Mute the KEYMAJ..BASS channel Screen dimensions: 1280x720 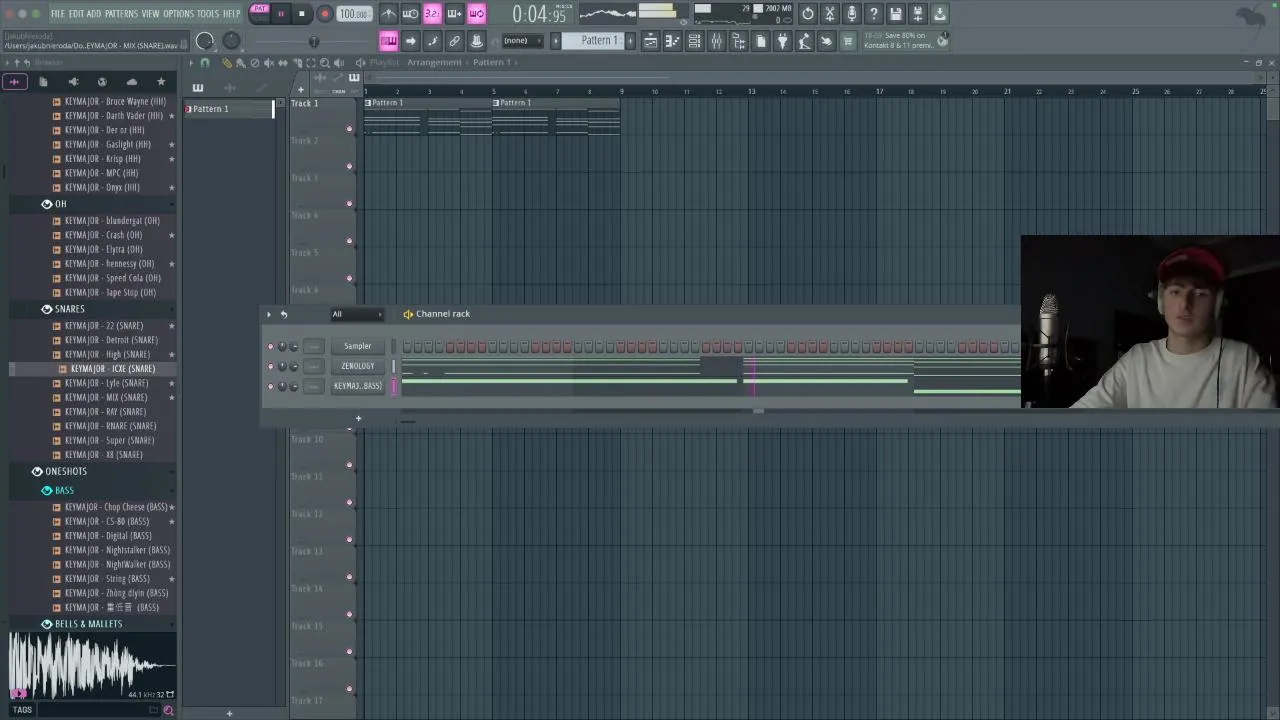click(270, 386)
